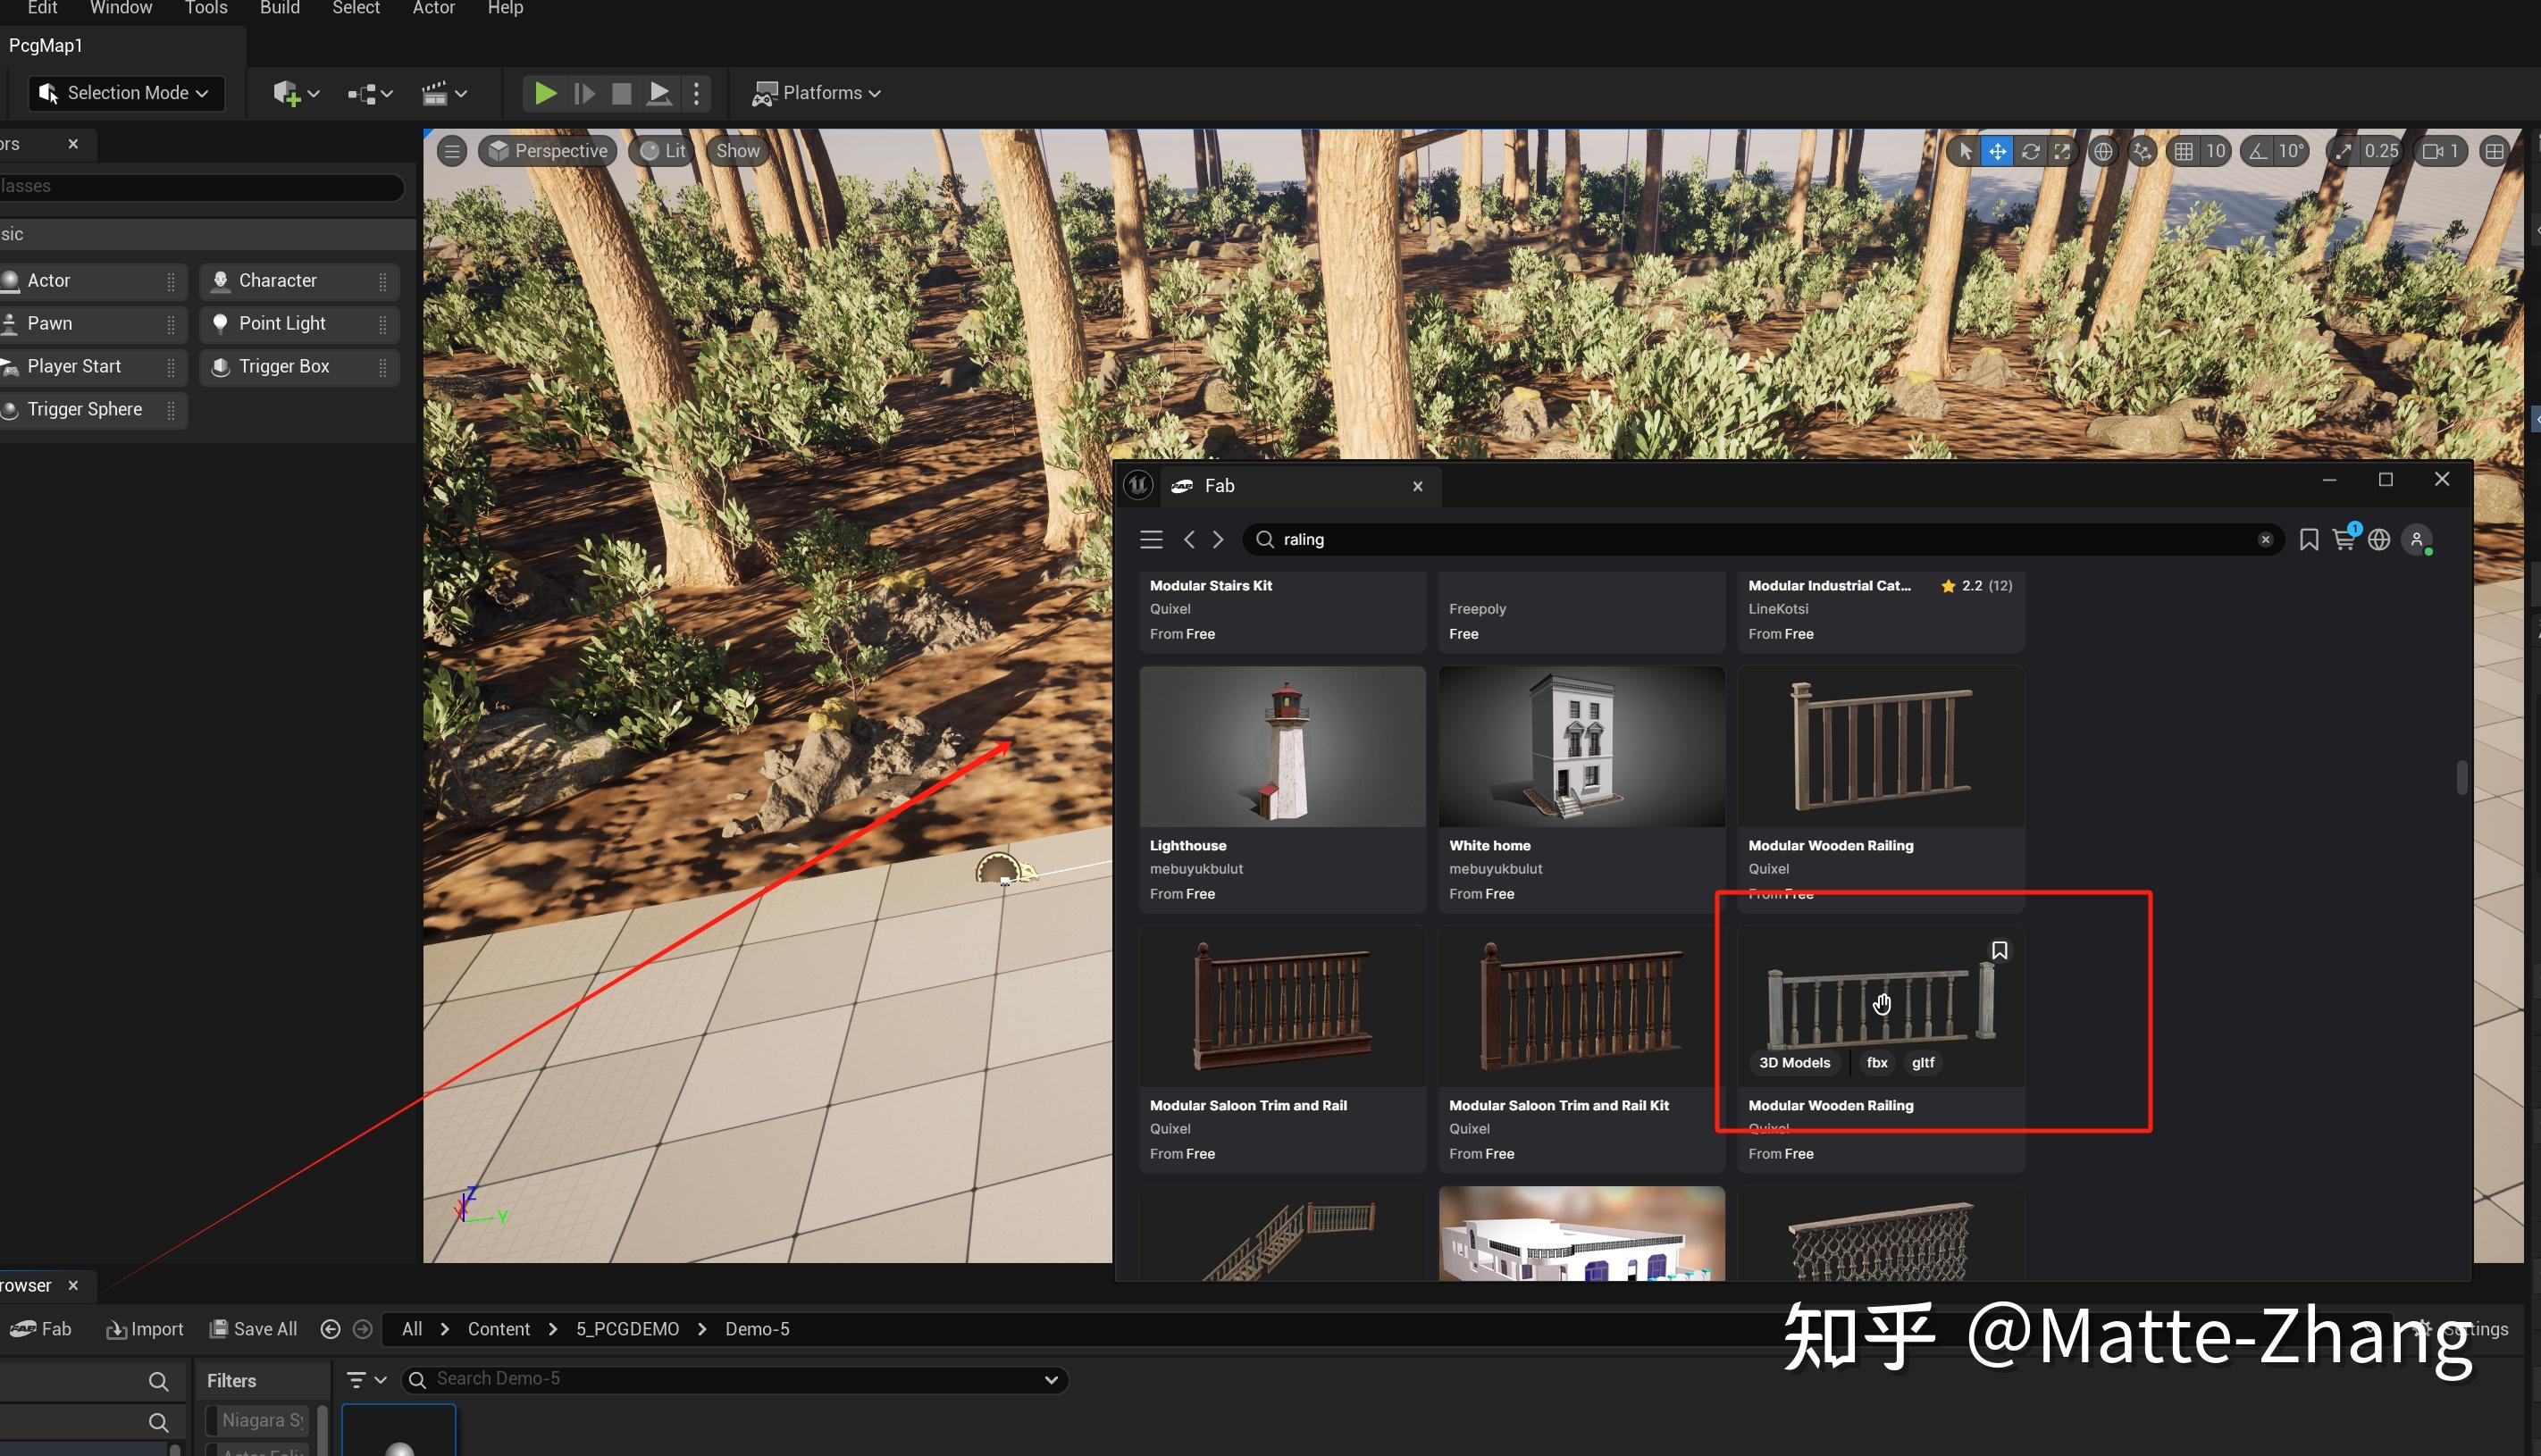Click the surface snapping icon
The width and height of the screenshot is (2541, 1456).
click(x=2142, y=151)
